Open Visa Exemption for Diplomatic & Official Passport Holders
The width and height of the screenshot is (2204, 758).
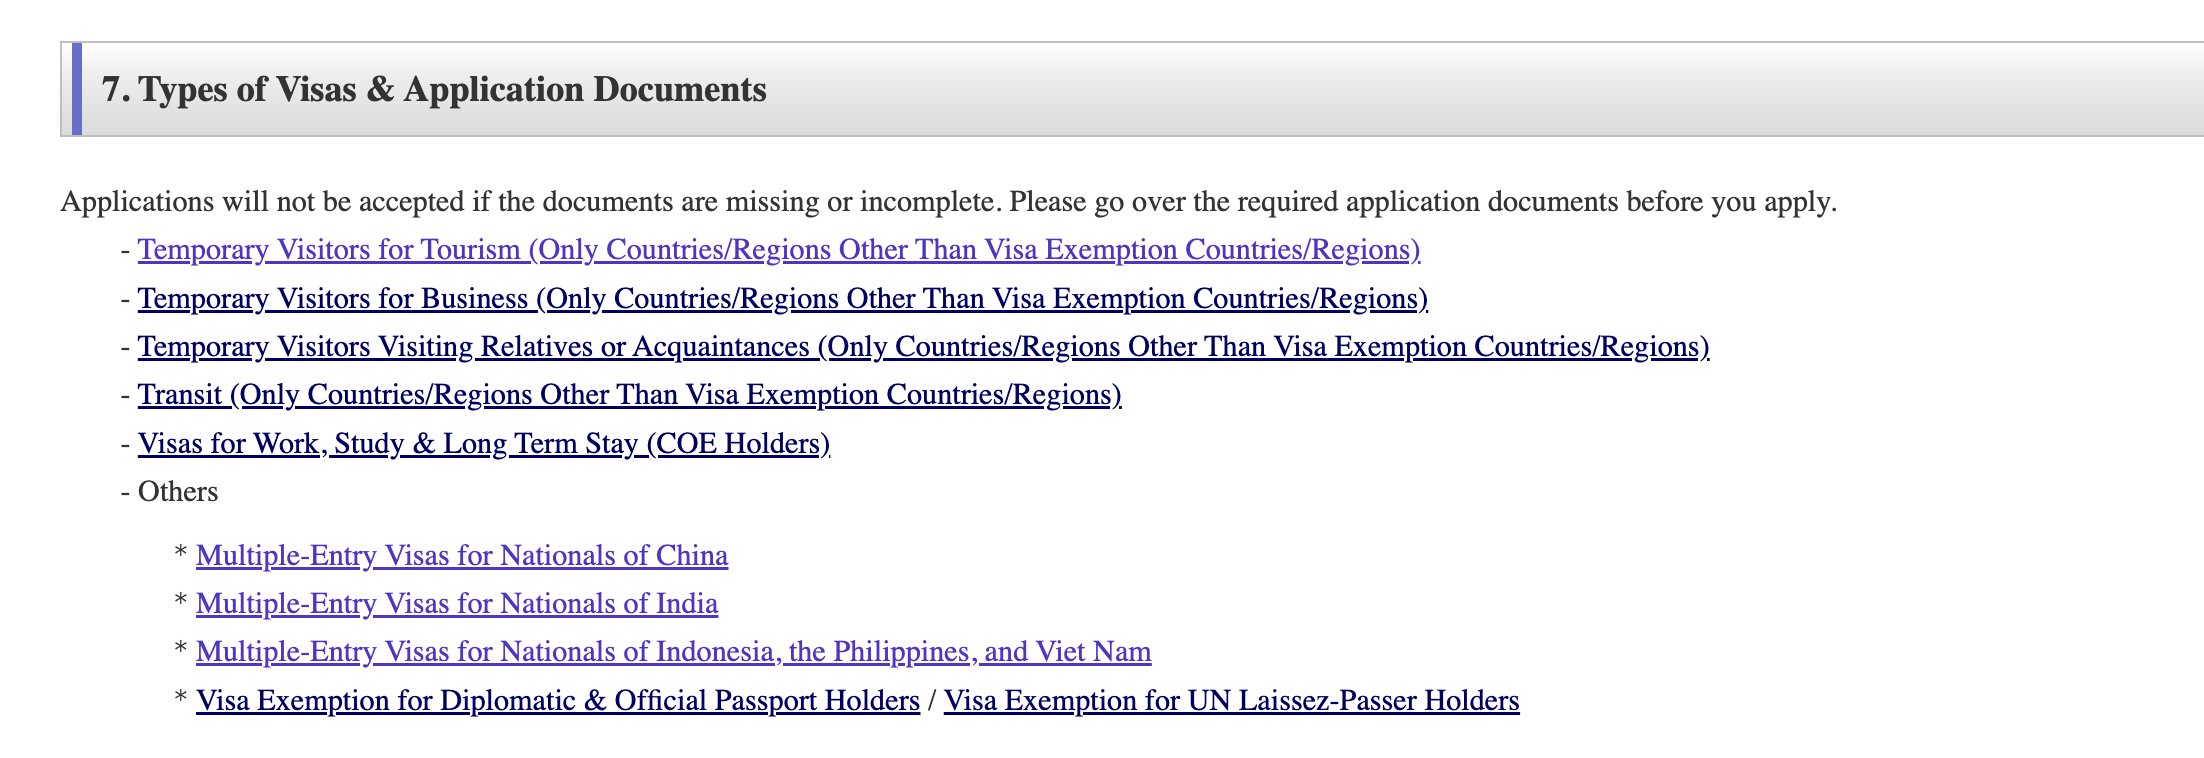(557, 701)
